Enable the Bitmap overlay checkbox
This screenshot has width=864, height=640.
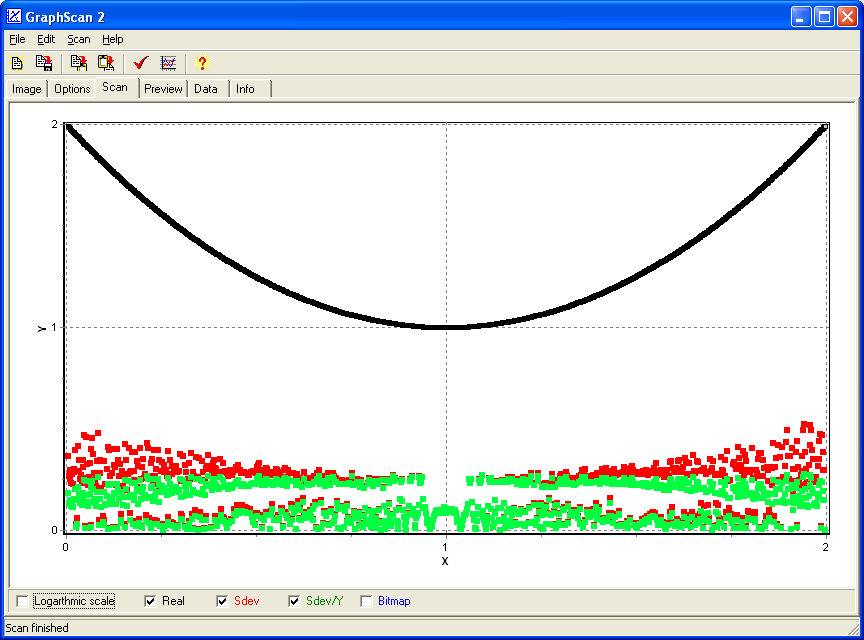pyautogui.click(x=367, y=601)
